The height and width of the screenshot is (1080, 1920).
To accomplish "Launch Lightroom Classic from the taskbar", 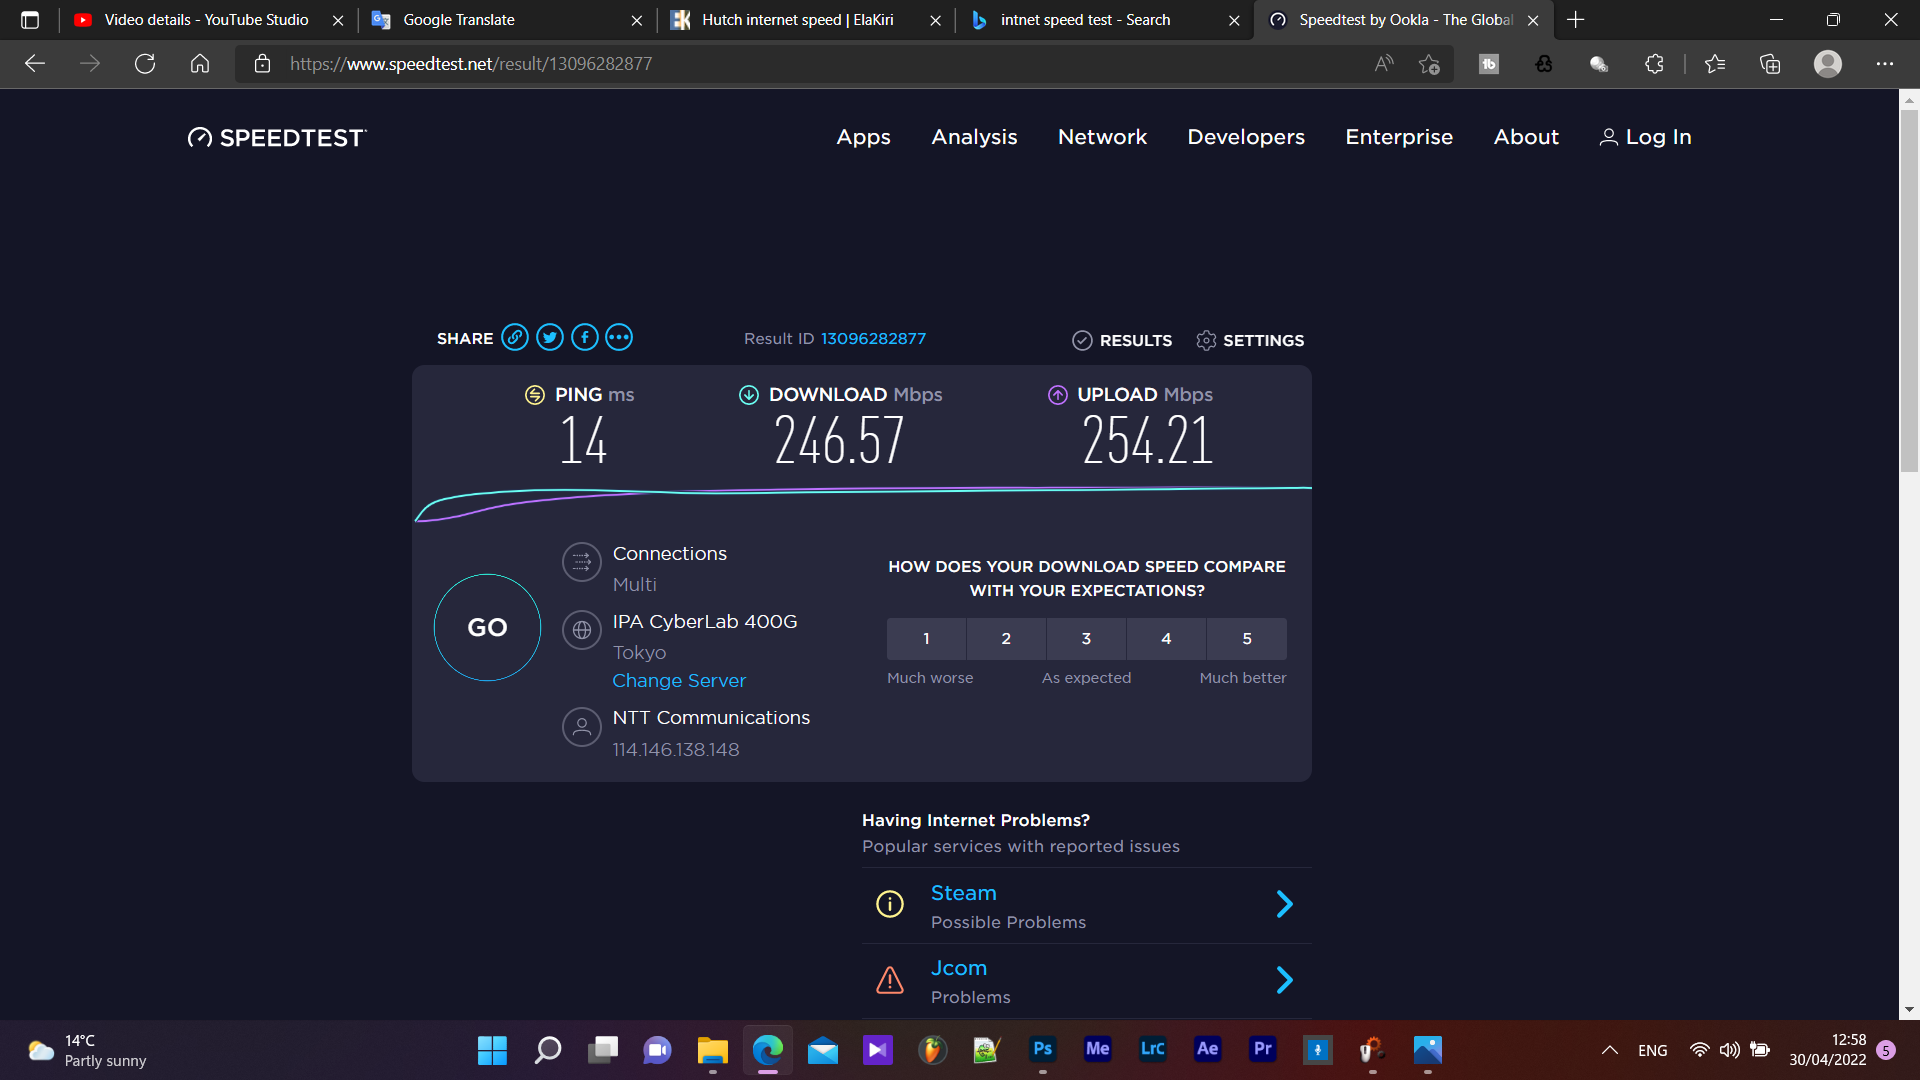I will (x=1152, y=1050).
